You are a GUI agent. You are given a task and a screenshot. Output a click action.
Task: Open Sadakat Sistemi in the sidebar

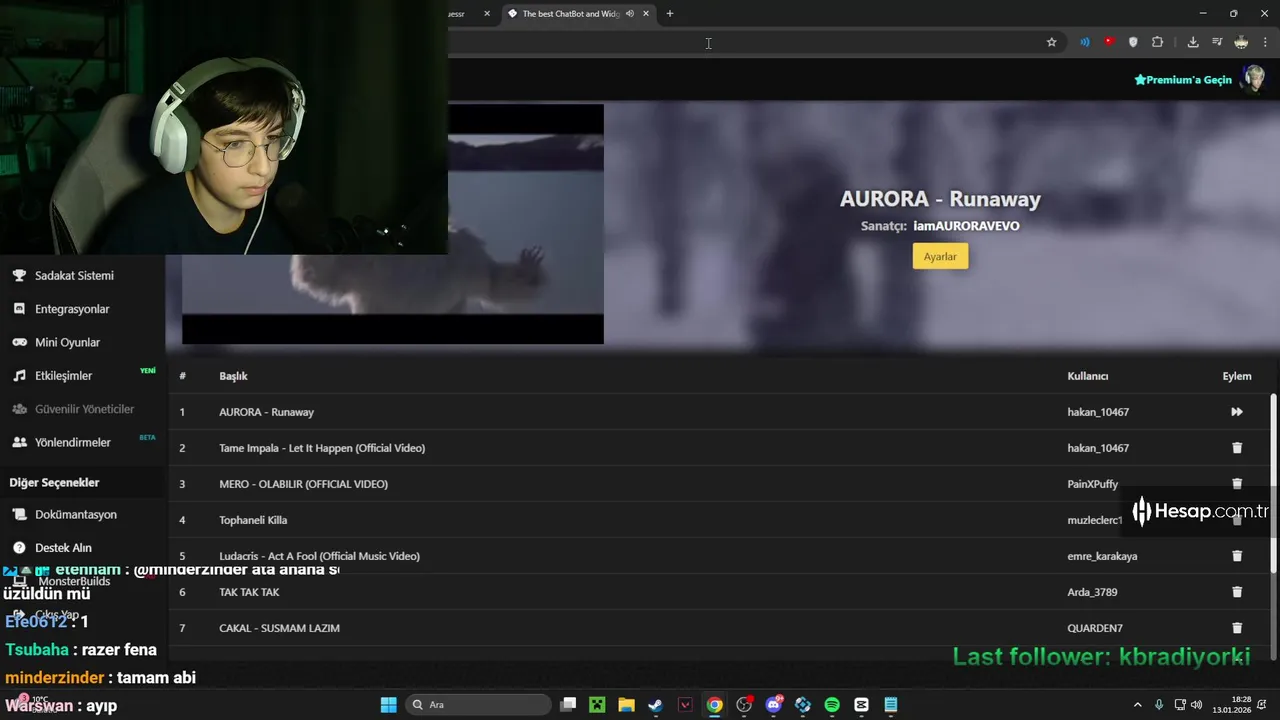74,276
